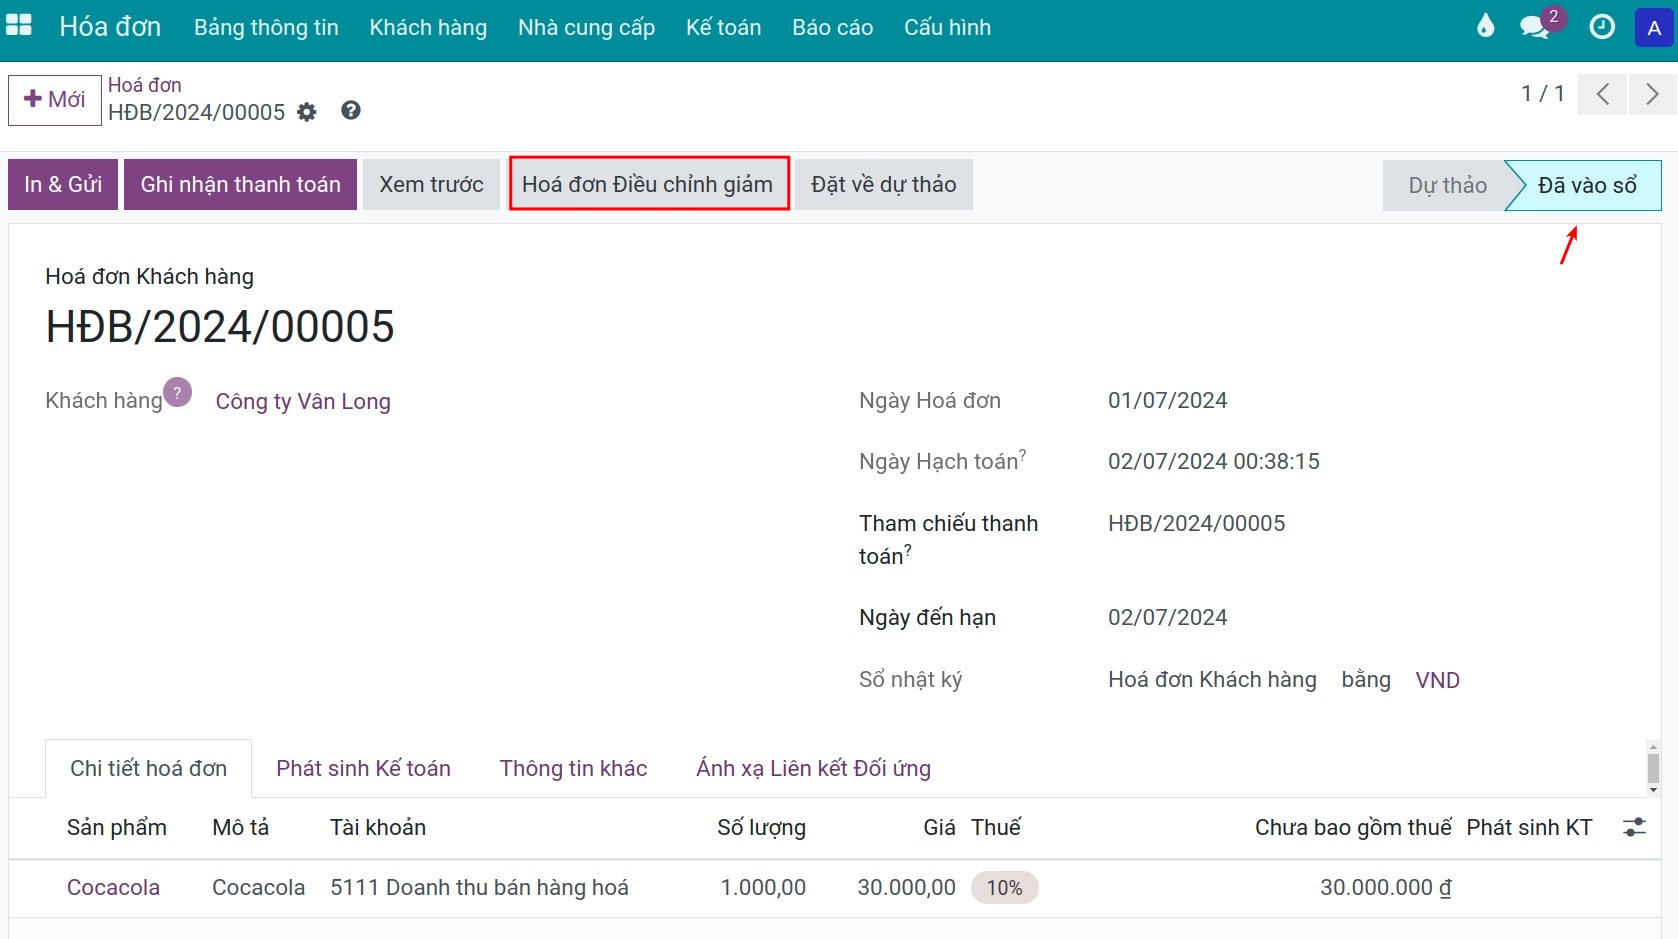
Task: Select the Dự thảo status stage
Action: click(1447, 185)
